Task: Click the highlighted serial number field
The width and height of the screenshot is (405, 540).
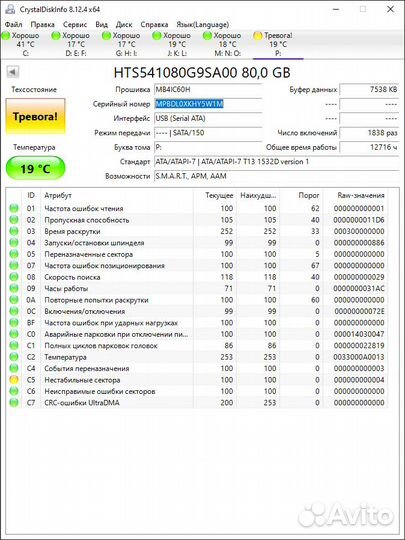Action: (x=208, y=104)
